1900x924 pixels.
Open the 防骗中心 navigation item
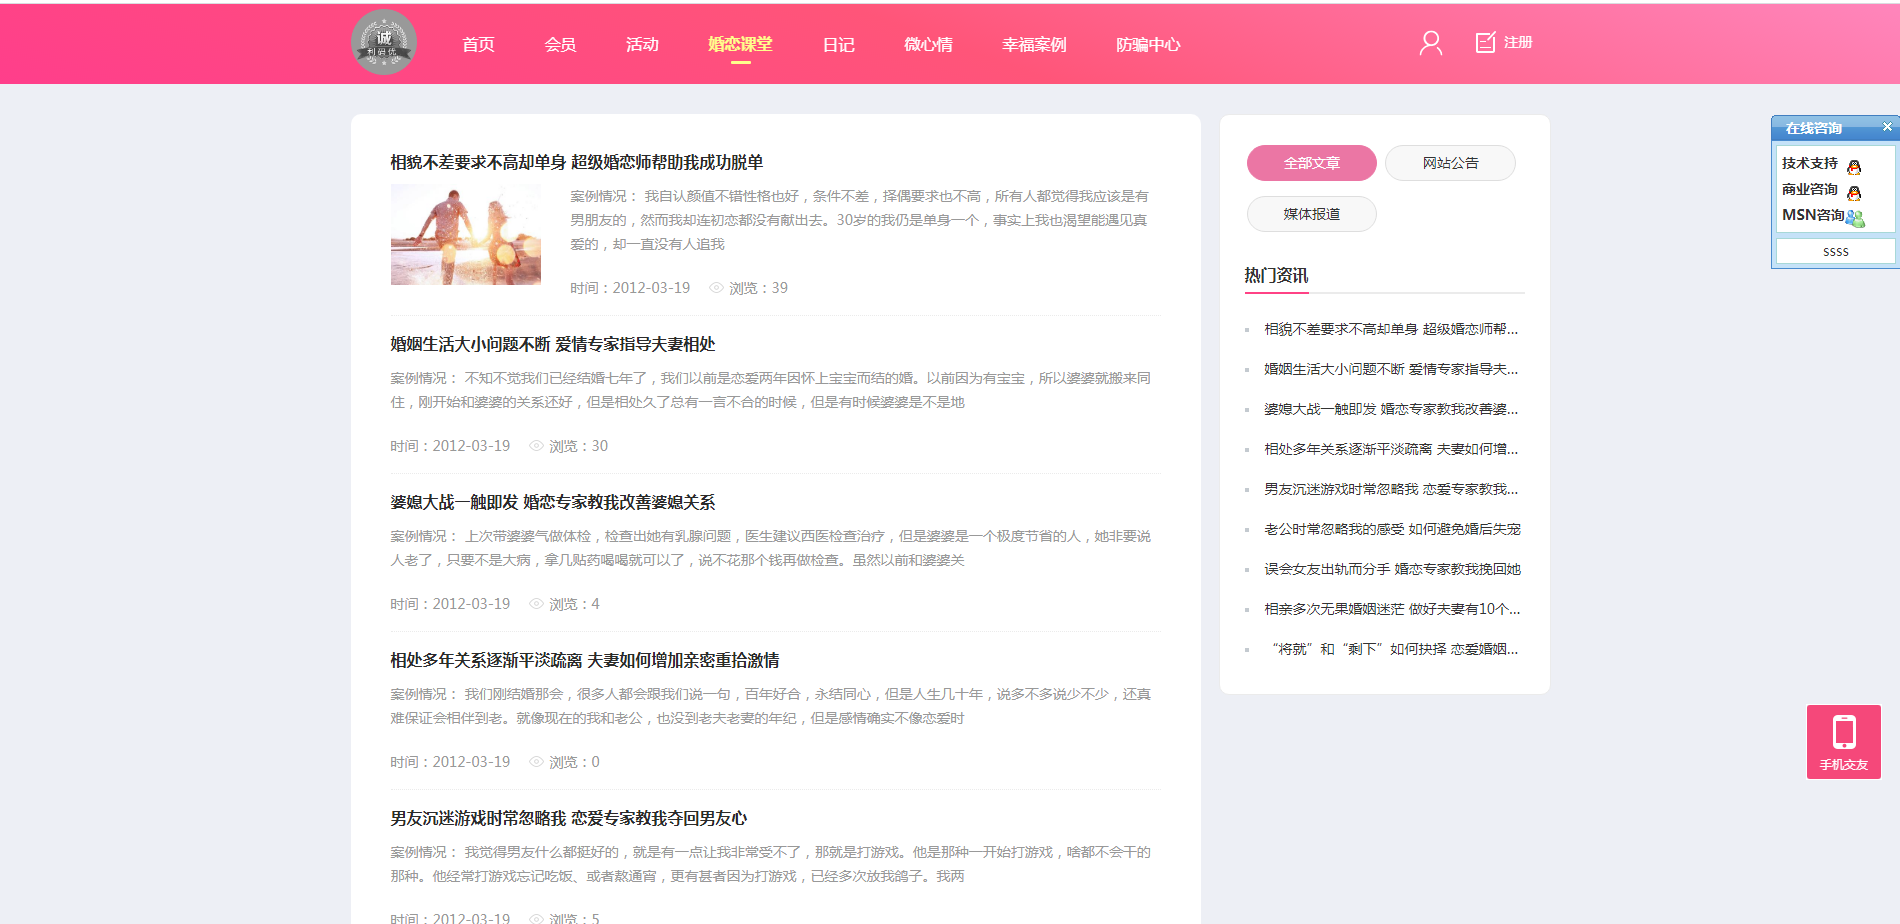pos(1148,44)
